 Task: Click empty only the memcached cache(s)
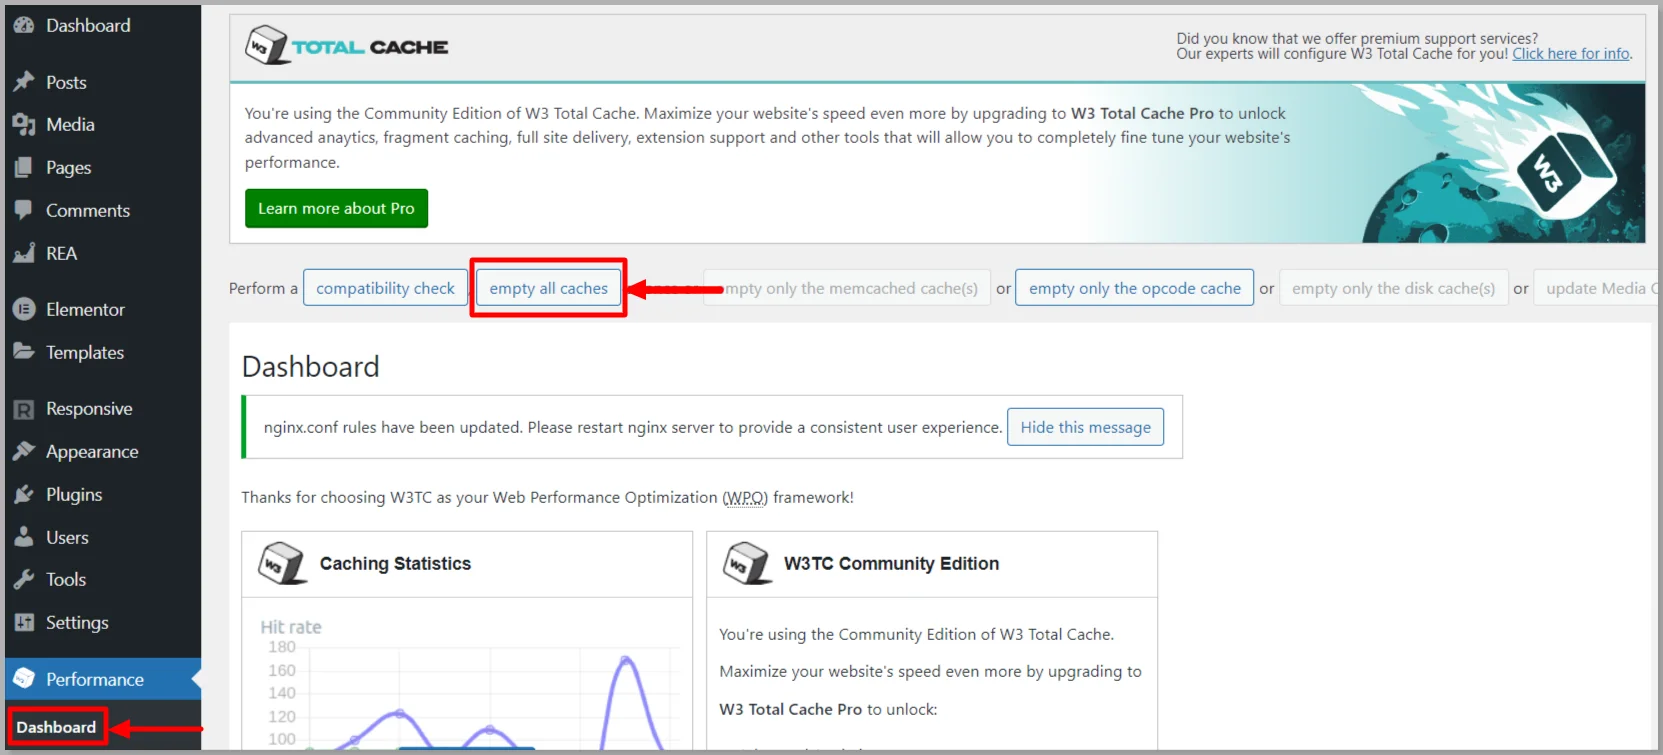[847, 288]
